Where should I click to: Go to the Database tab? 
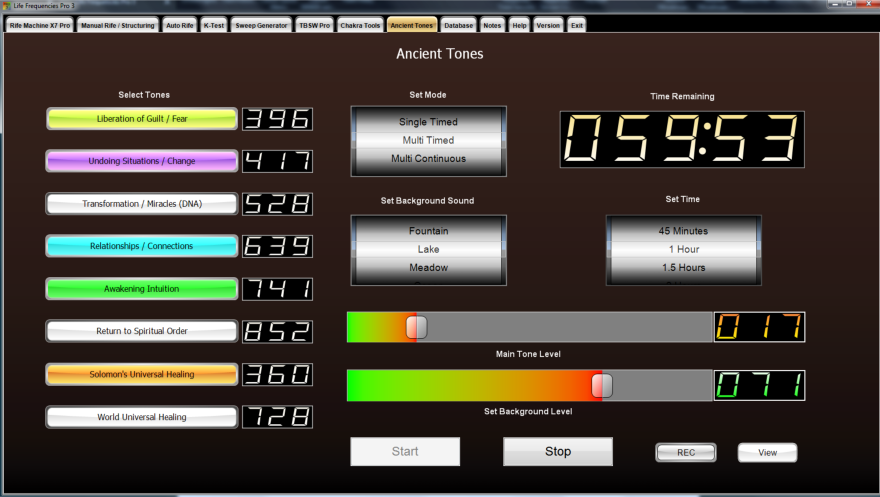[458, 25]
